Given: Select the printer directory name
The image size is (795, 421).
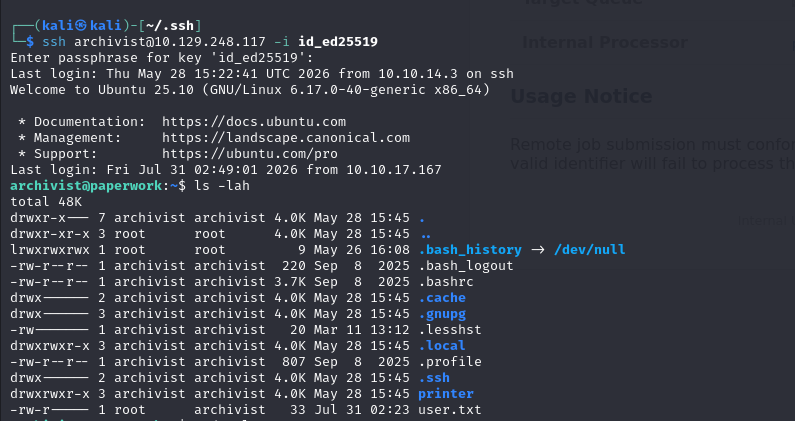Looking at the screenshot, I should click(x=446, y=394).
